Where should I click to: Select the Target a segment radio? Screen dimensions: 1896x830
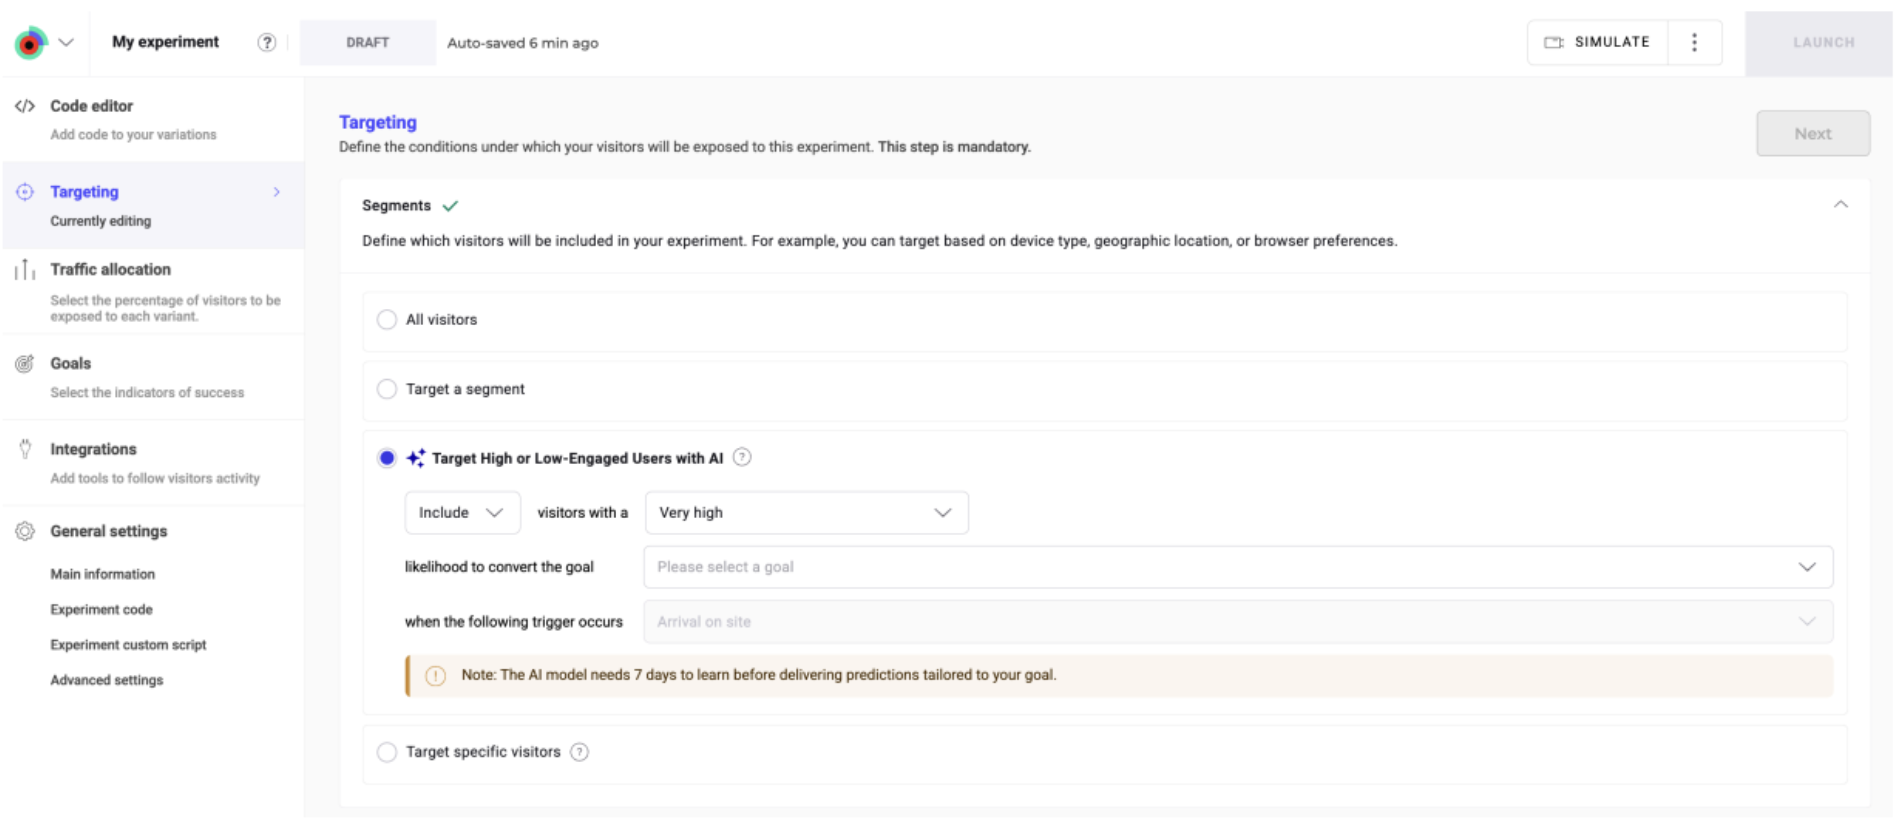click(x=387, y=389)
